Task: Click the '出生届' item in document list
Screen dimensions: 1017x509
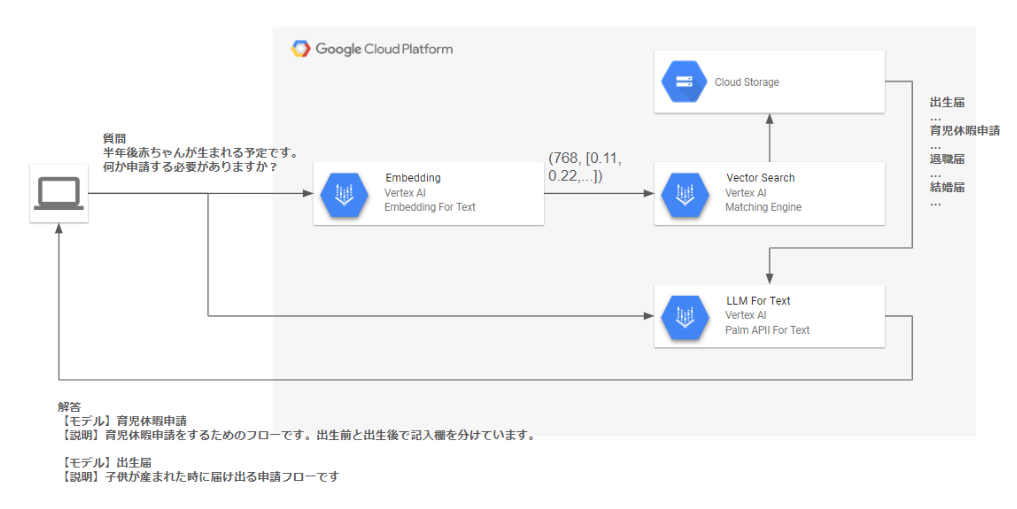Action: point(947,102)
